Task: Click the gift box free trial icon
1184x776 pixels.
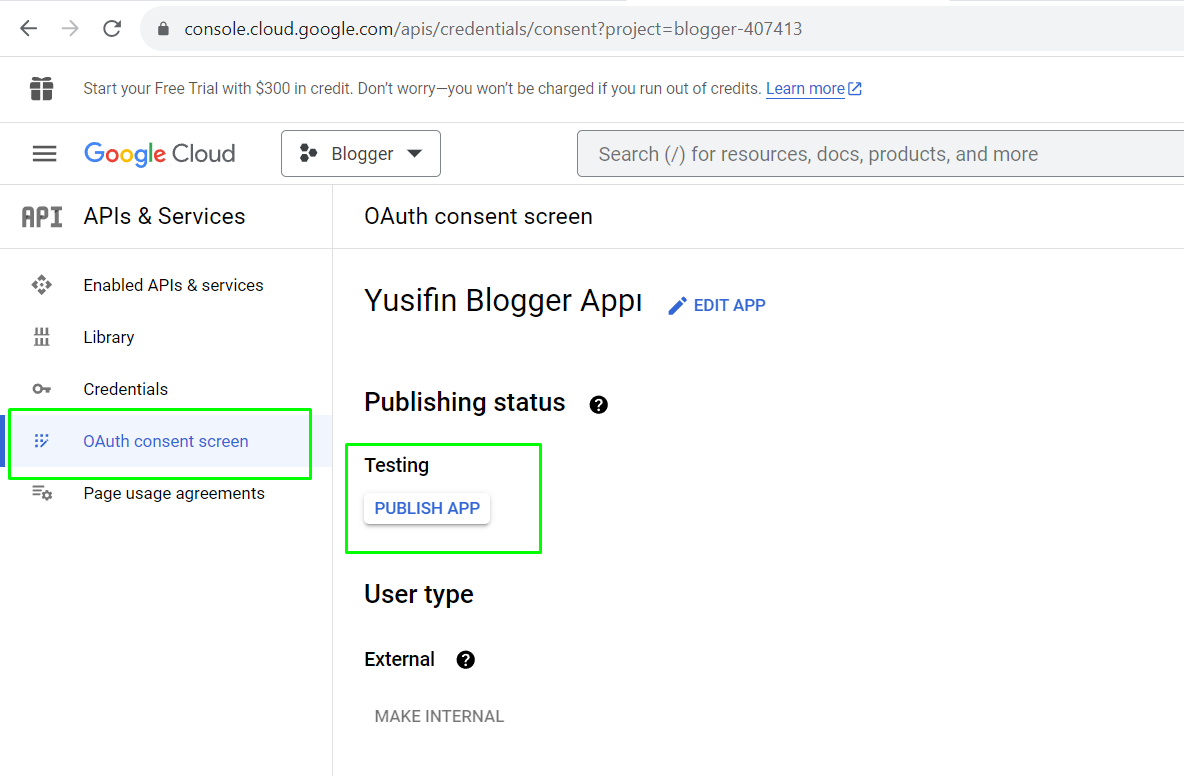Action: pyautogui.click(x=42, y=88)
